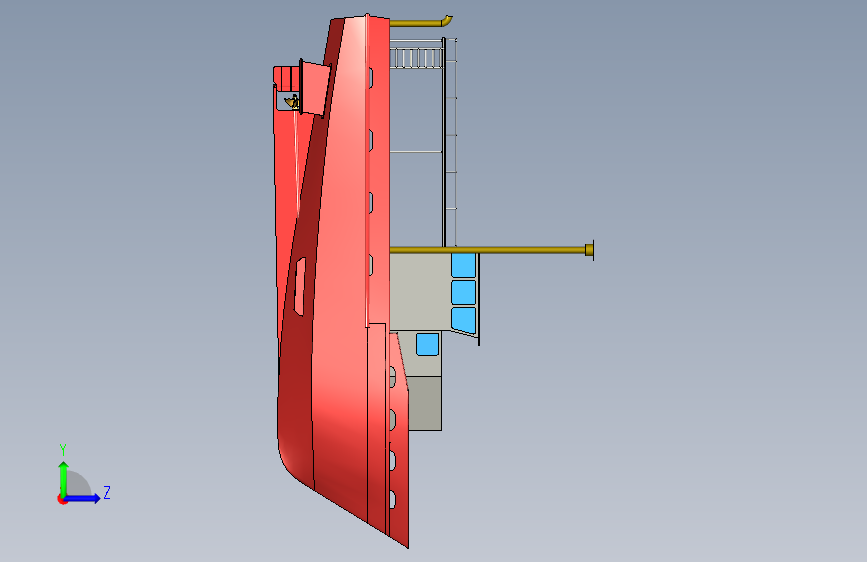Click the Y label on the axis triad

(x=63, y=450)
